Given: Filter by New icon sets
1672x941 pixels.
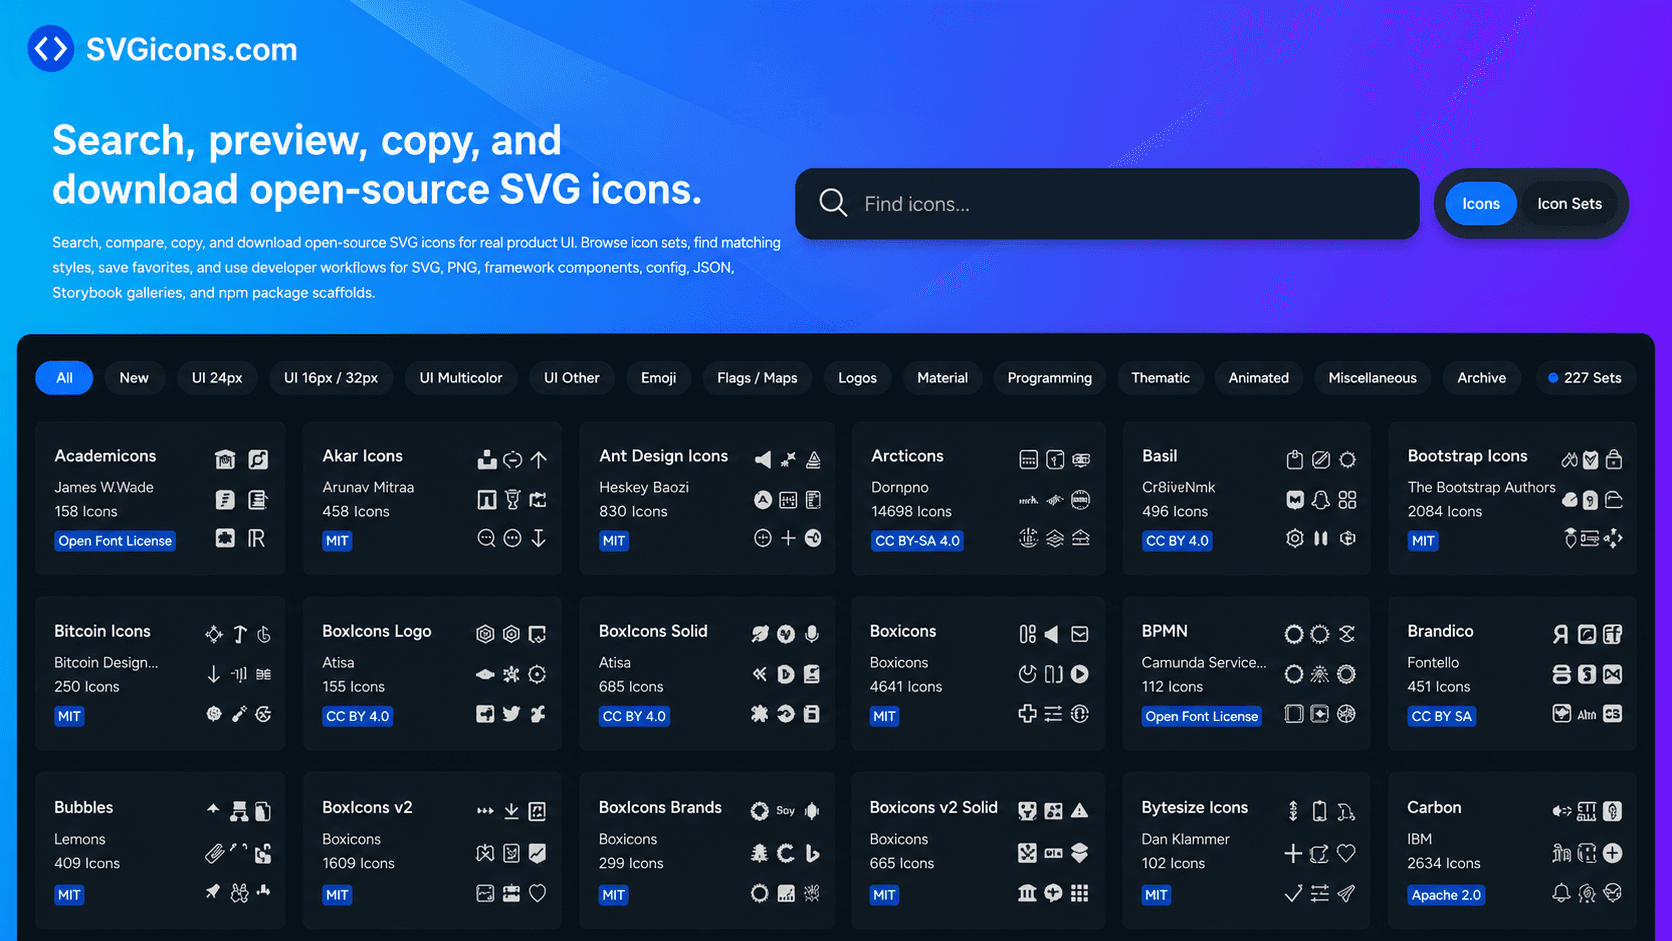Looking at the screenshot, I should 134,378.
